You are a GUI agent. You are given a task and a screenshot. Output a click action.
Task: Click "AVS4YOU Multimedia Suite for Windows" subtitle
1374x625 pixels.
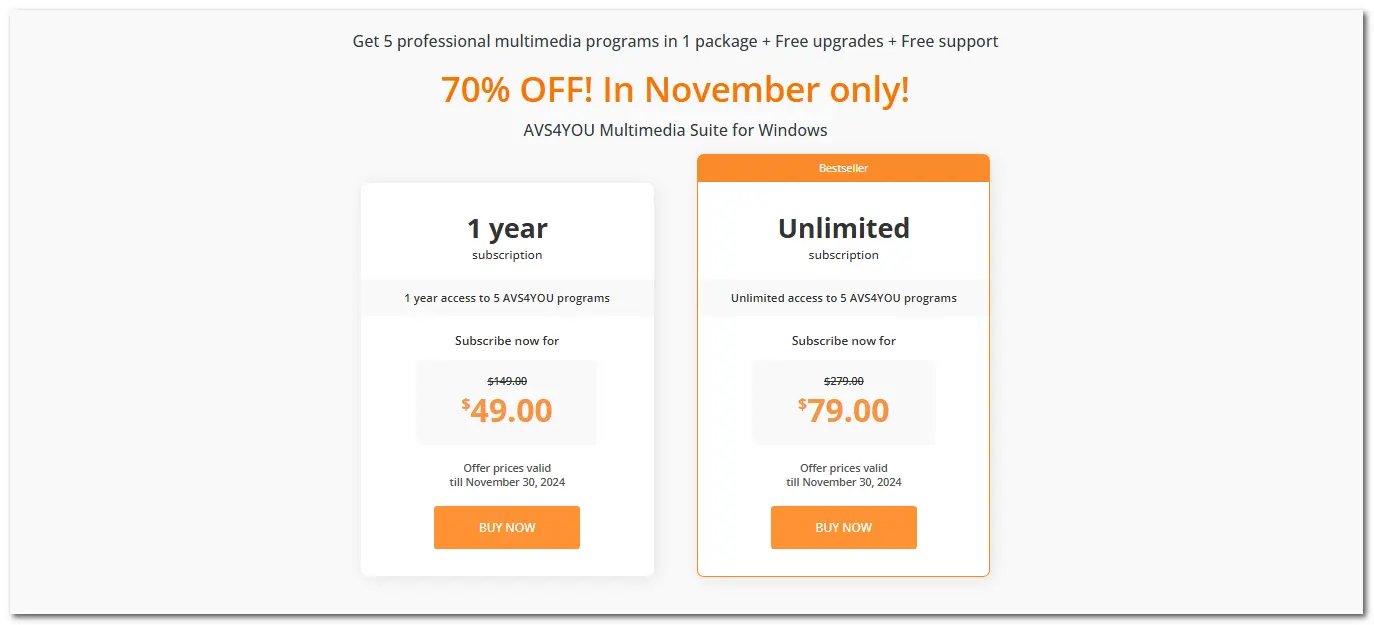point(675,130)
